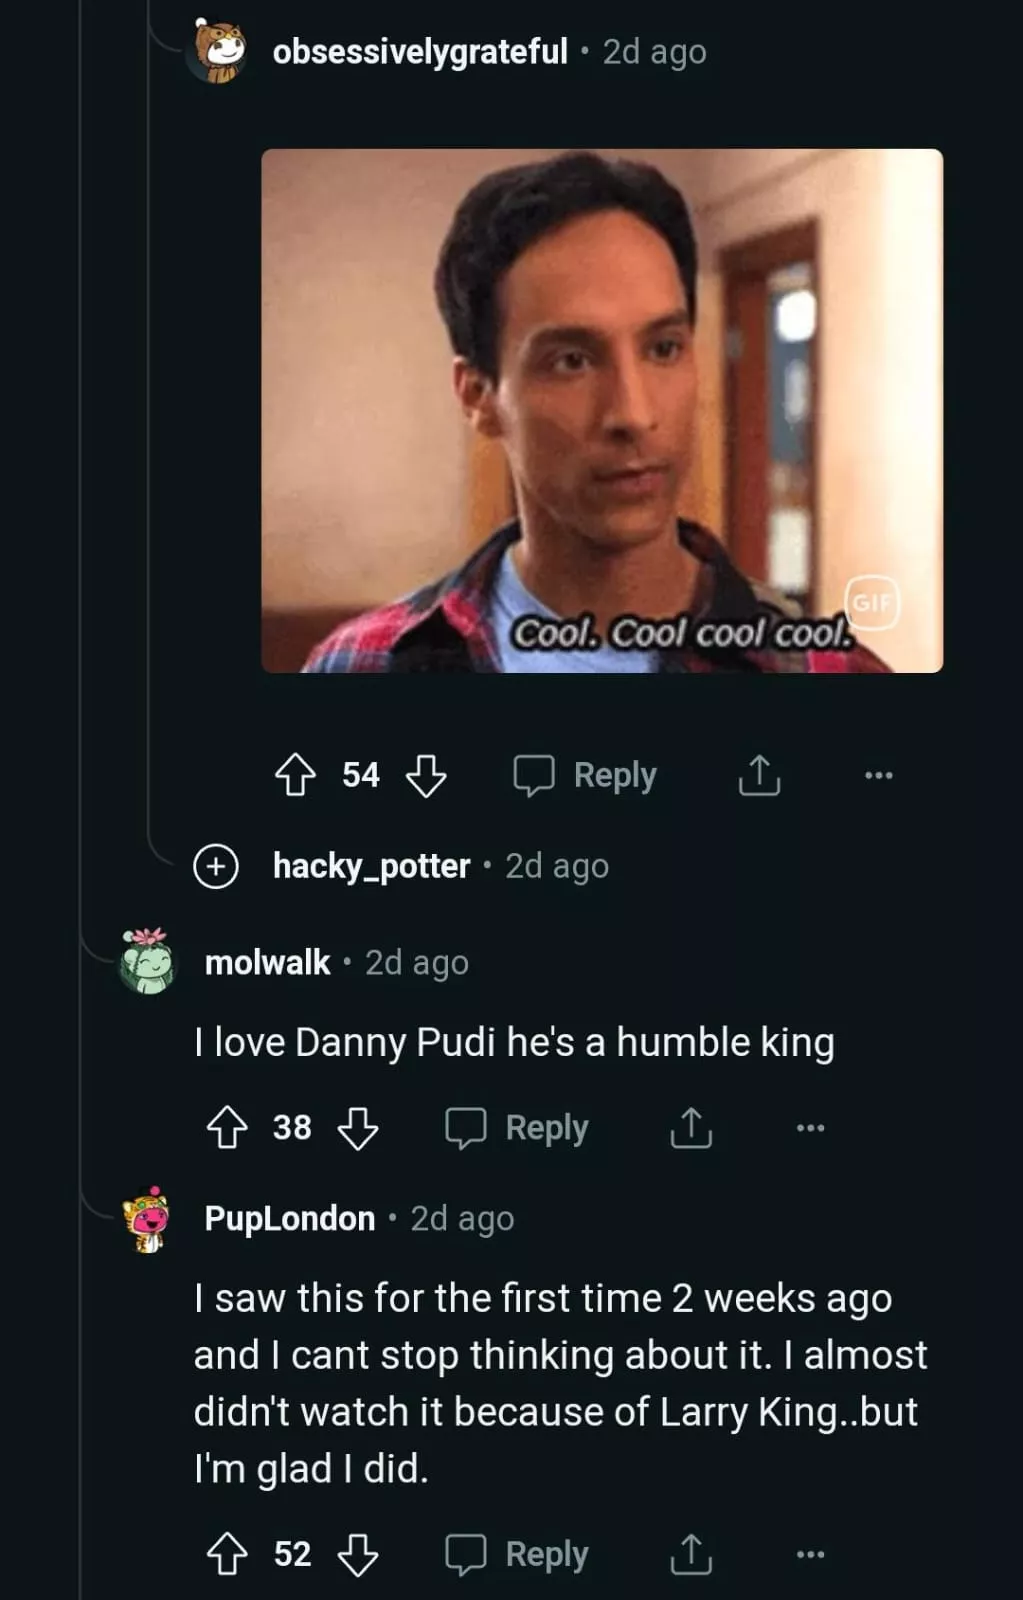Open PupLondon's username link
The height and width of the screenshot is (1600, 1023).
pos(290,1218)
